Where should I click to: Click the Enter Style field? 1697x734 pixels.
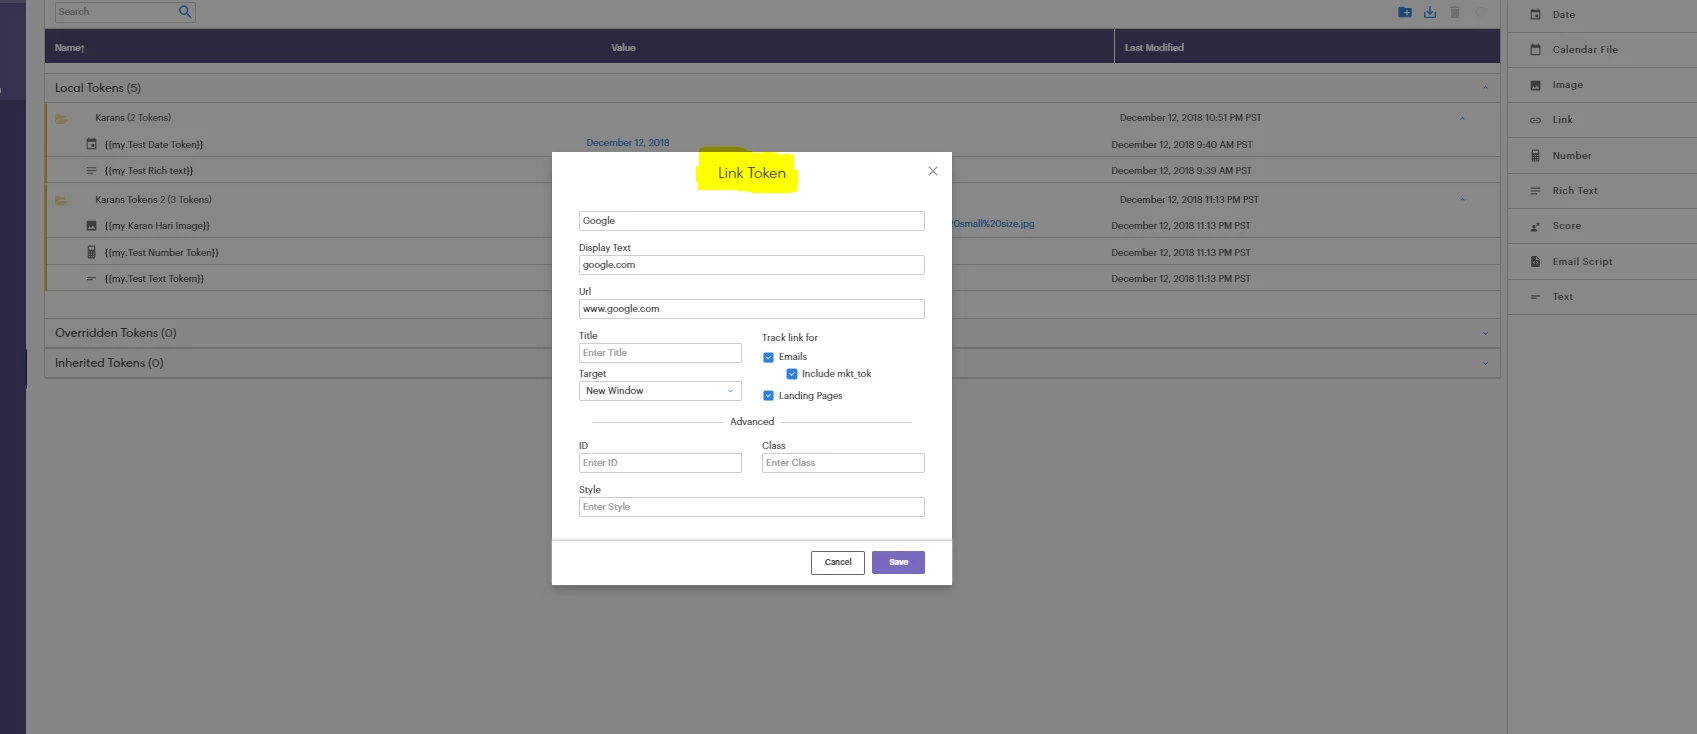tap(752, 507)
